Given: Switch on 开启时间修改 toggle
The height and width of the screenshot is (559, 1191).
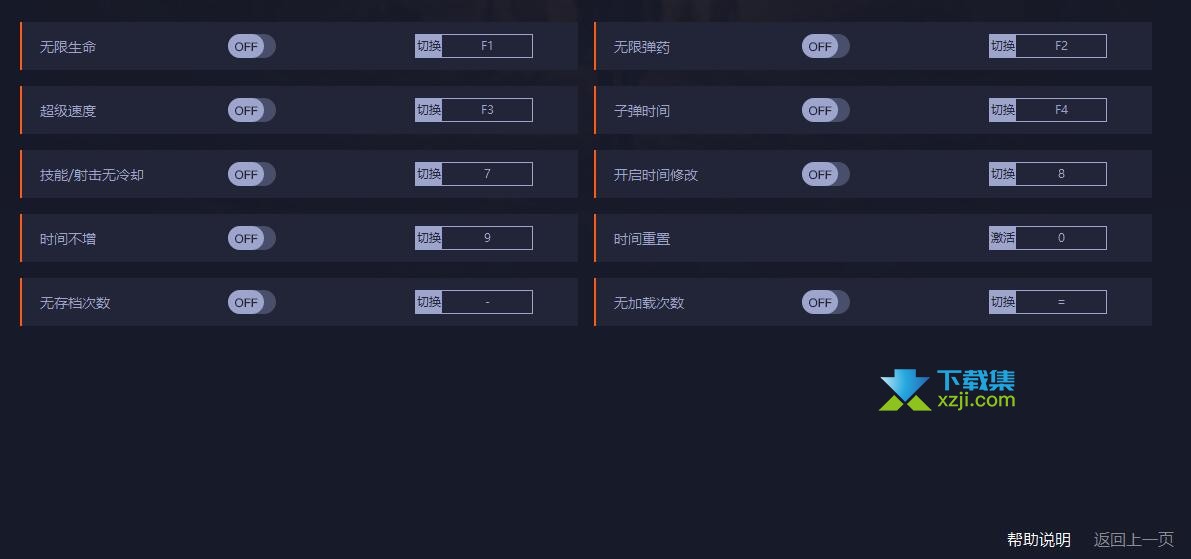Looking at the screenshot, I should click(x=826, y=174).
